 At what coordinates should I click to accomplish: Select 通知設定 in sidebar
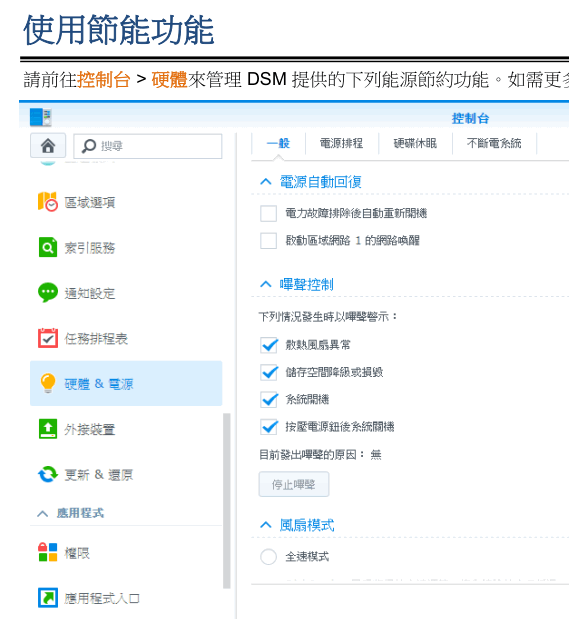tap(126, 293)
